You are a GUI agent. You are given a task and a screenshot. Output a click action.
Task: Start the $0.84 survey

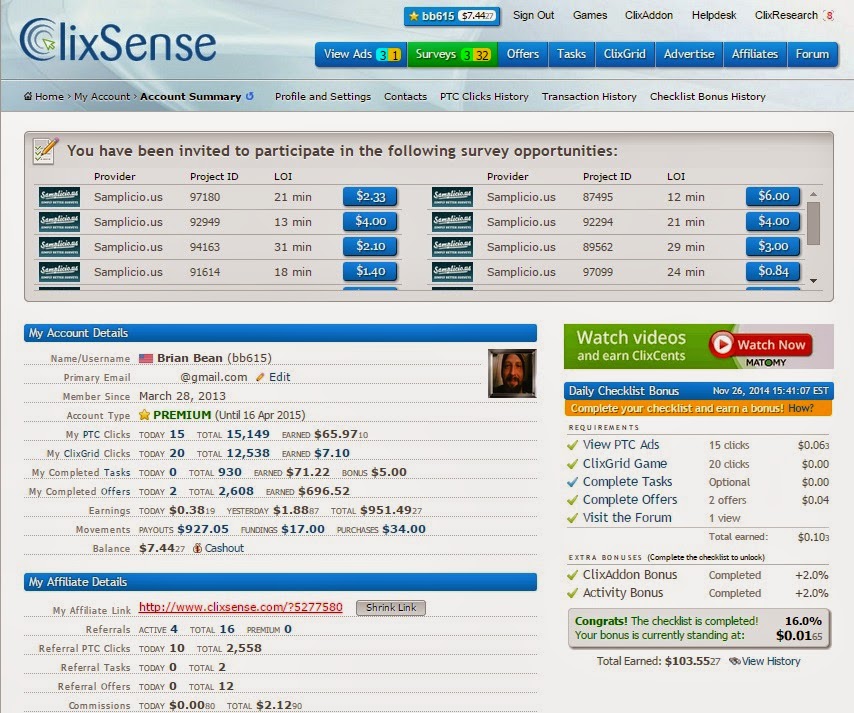click(x=773, y=271)
